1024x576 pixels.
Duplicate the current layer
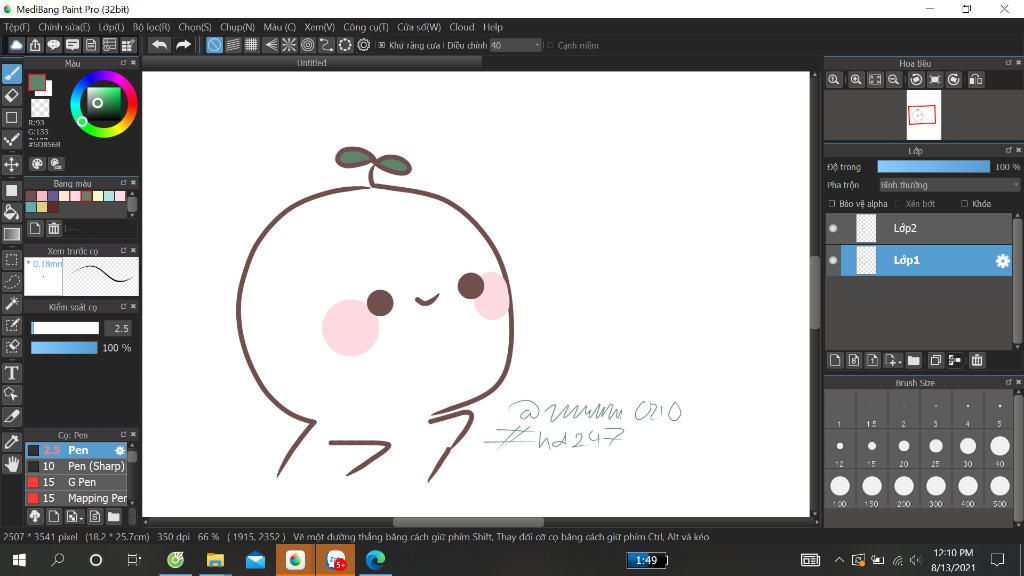pyautogui.click(x=935, y=360)
